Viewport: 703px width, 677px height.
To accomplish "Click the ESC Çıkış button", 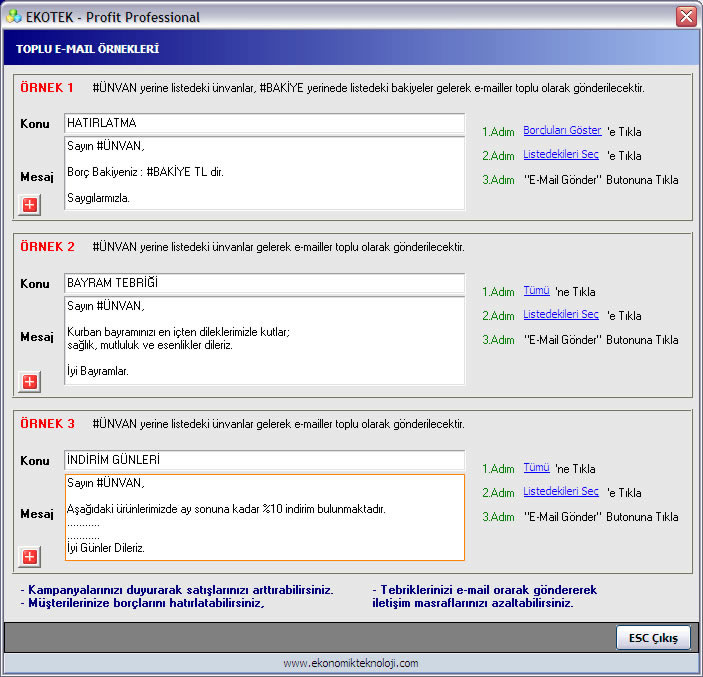I will point(653,638).
